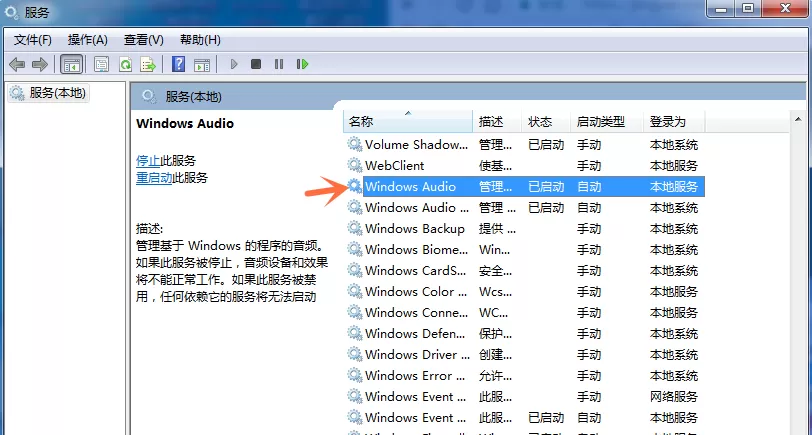The width and height of the screenshot is (812, 435).
Task: Click the scrollbar up arrow in services list
Action: coord(798,120)
